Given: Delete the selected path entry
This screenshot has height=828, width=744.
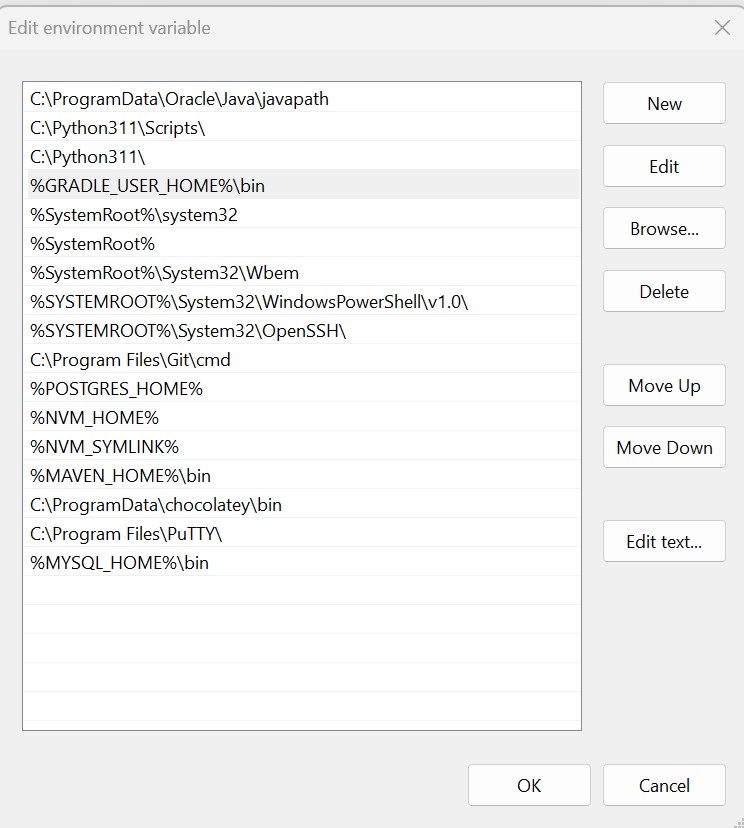Looking at the screenshot, I should point(664,292).
